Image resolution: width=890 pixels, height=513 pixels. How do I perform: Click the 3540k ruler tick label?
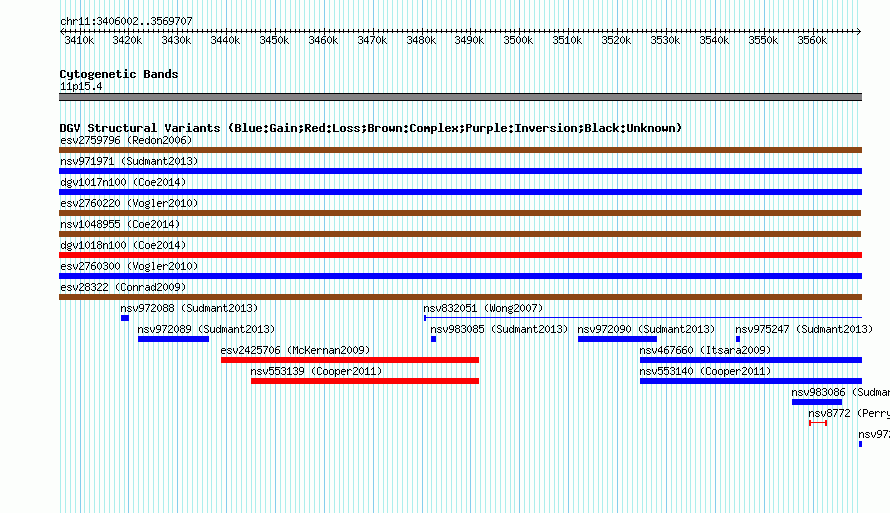(714, 40)
